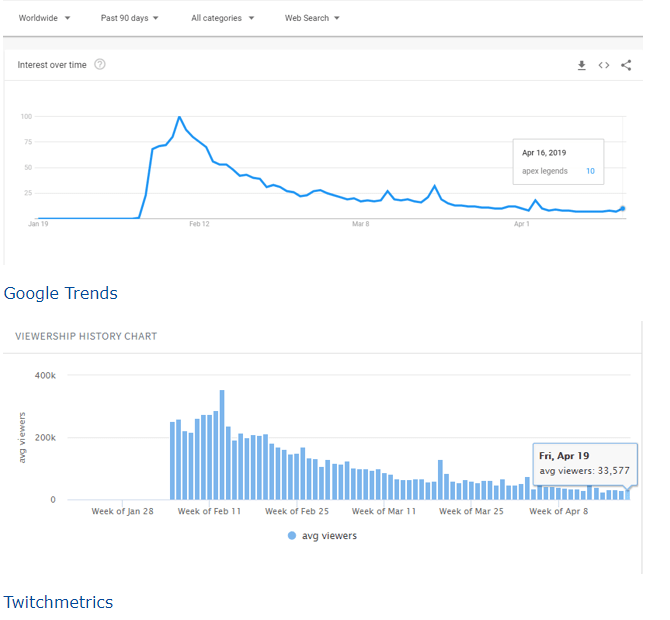
Task: Click the 'Week of Jan 28' label
Action: click(x=122, y=511)
